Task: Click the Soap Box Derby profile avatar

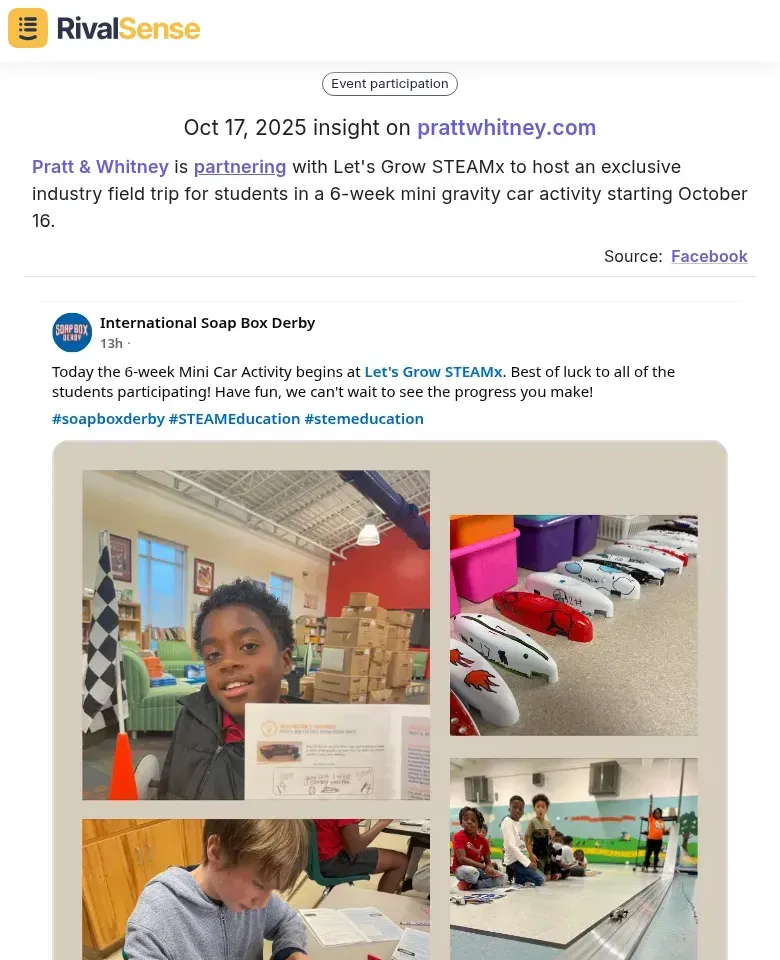Action: 72,332
